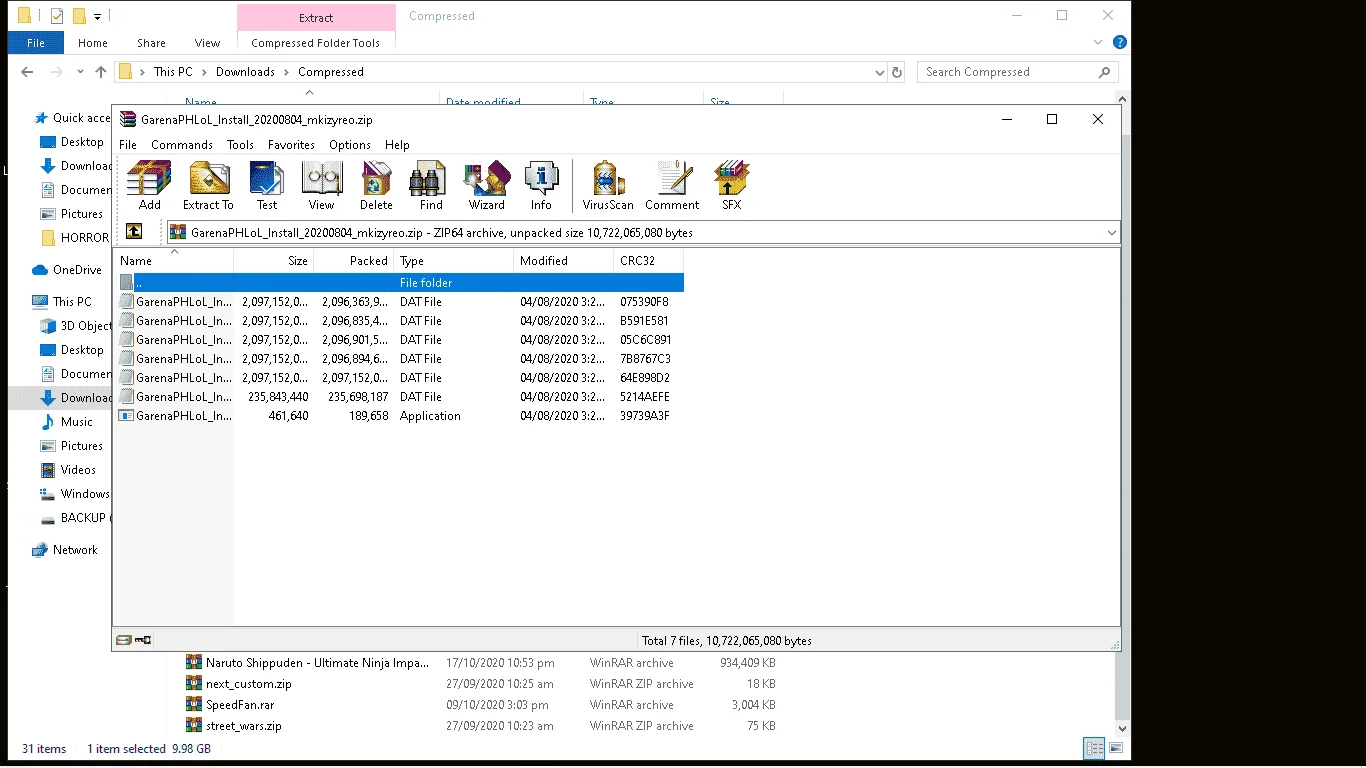Viewport: 1366px width, 768px height.
Task: Switch Explorer to large icons view
Action: pos(1116,748)
